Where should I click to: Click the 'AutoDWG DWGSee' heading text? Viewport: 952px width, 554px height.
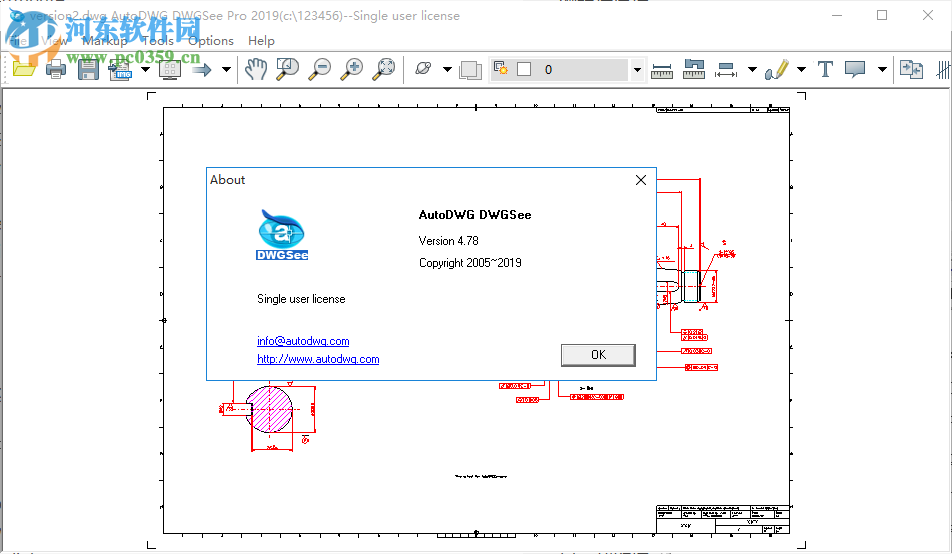[475, 214]
